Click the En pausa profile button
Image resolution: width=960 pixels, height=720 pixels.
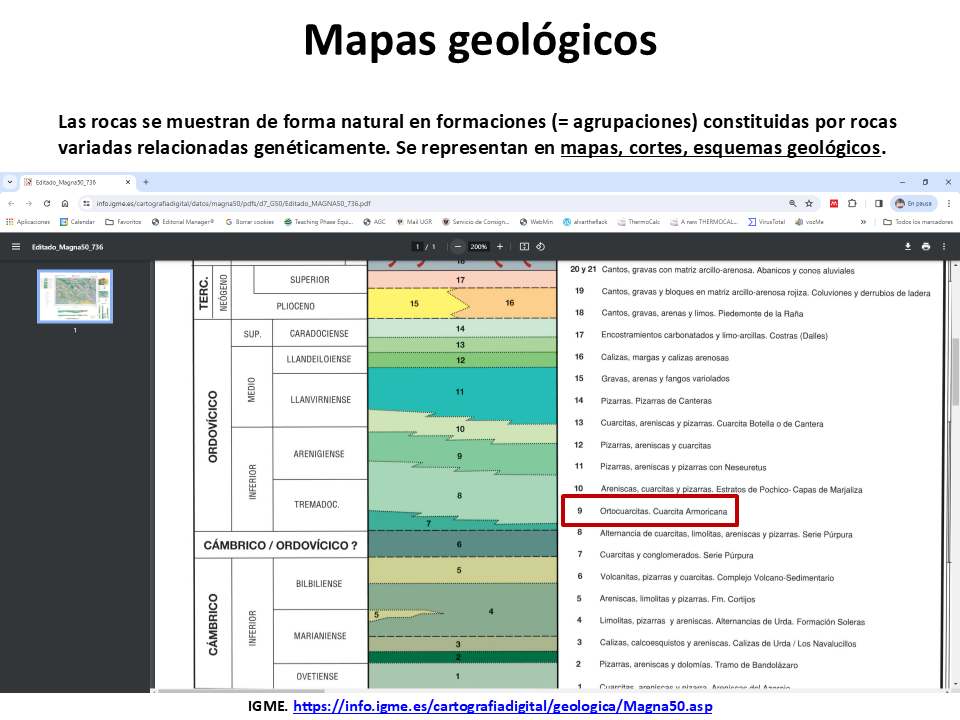pos(912,203)
